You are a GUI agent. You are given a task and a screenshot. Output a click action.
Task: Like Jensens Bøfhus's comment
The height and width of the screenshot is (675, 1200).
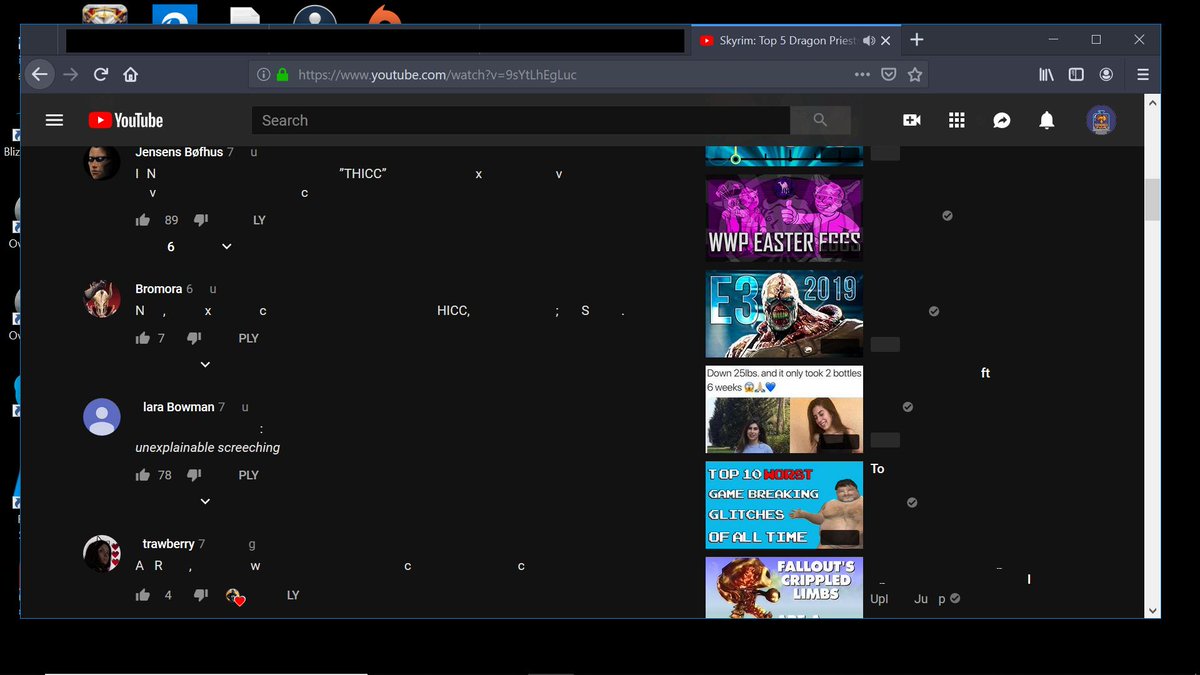click(143, 220)
